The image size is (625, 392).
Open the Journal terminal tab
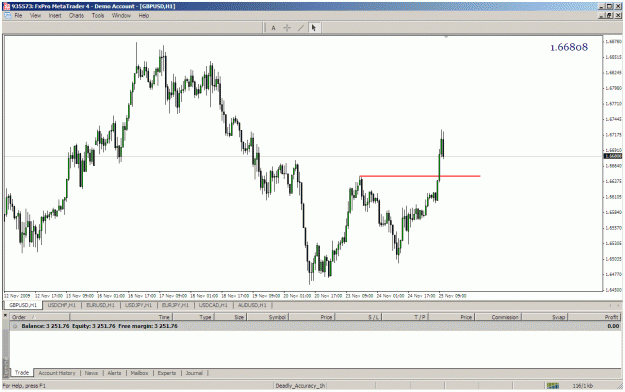(194, 373)
